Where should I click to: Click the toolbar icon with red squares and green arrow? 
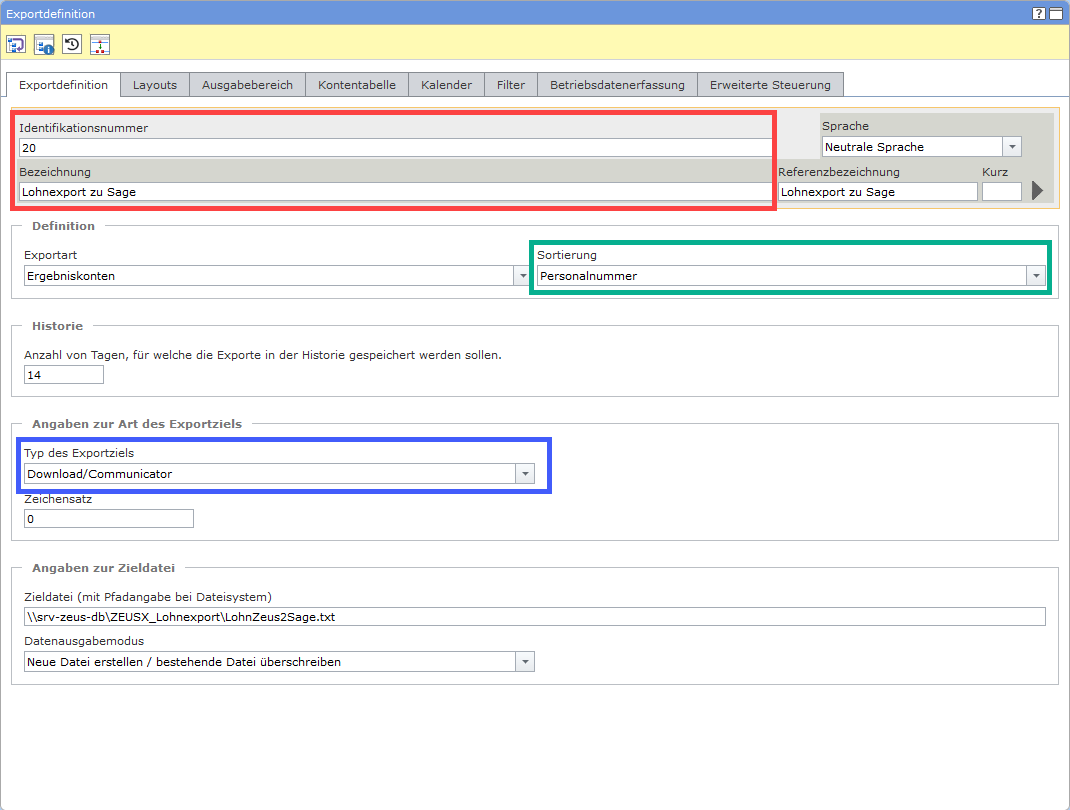(100, 44)
